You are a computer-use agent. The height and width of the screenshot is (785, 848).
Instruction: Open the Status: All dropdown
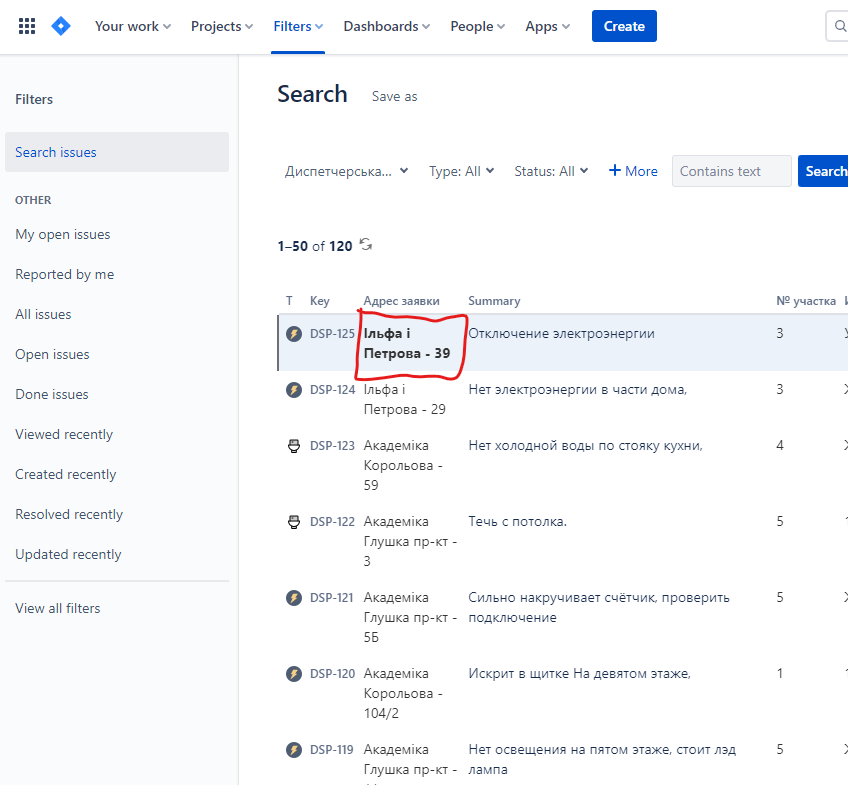(x=551, y=171)
